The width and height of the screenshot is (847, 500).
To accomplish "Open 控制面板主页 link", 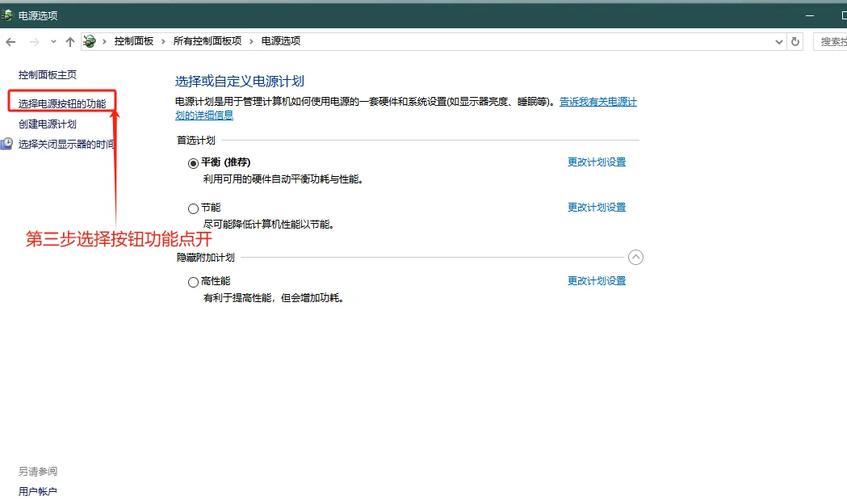I will click(48, 75).
